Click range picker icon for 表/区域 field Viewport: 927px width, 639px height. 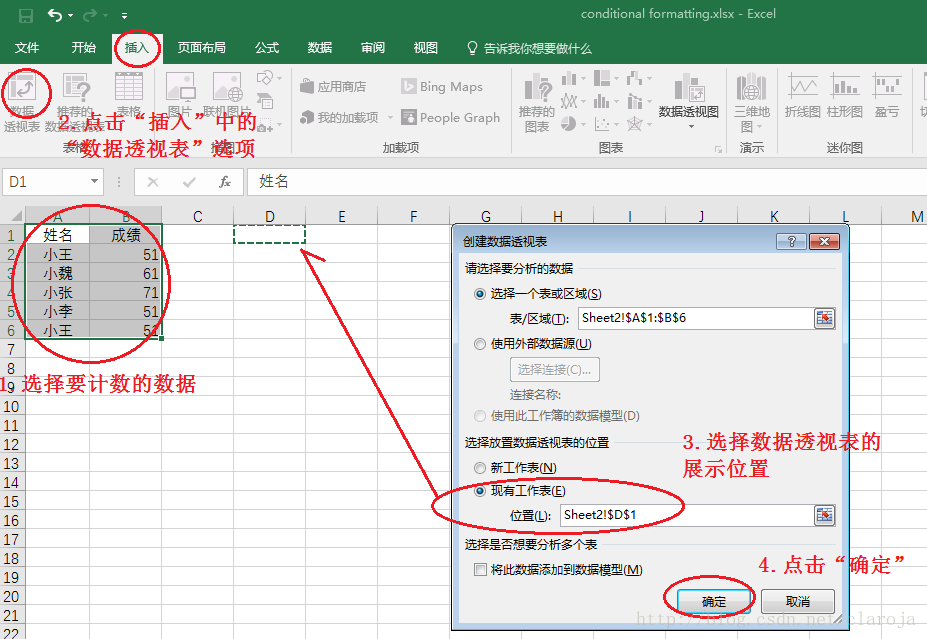824,318
